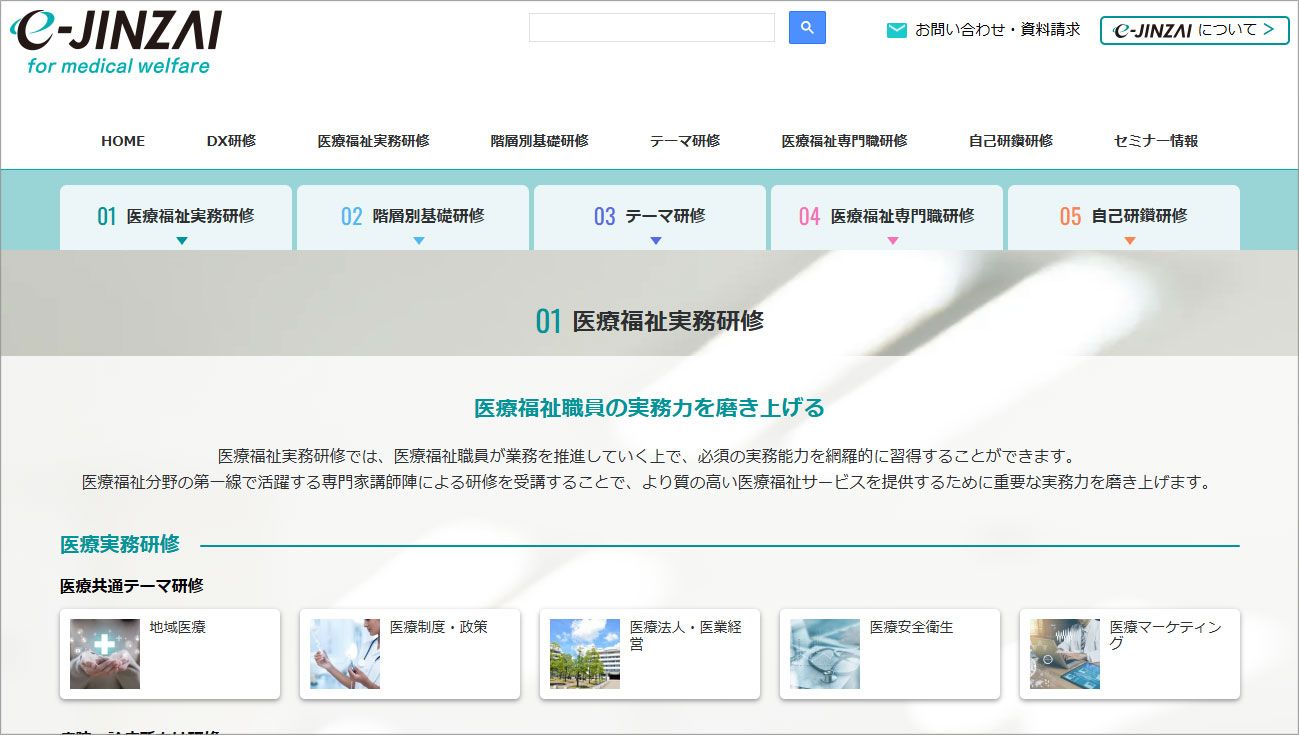Click the 医療福祉職員の実務力を磨き上げる headline
The image size is (1299, 735).
coord(649,408)
